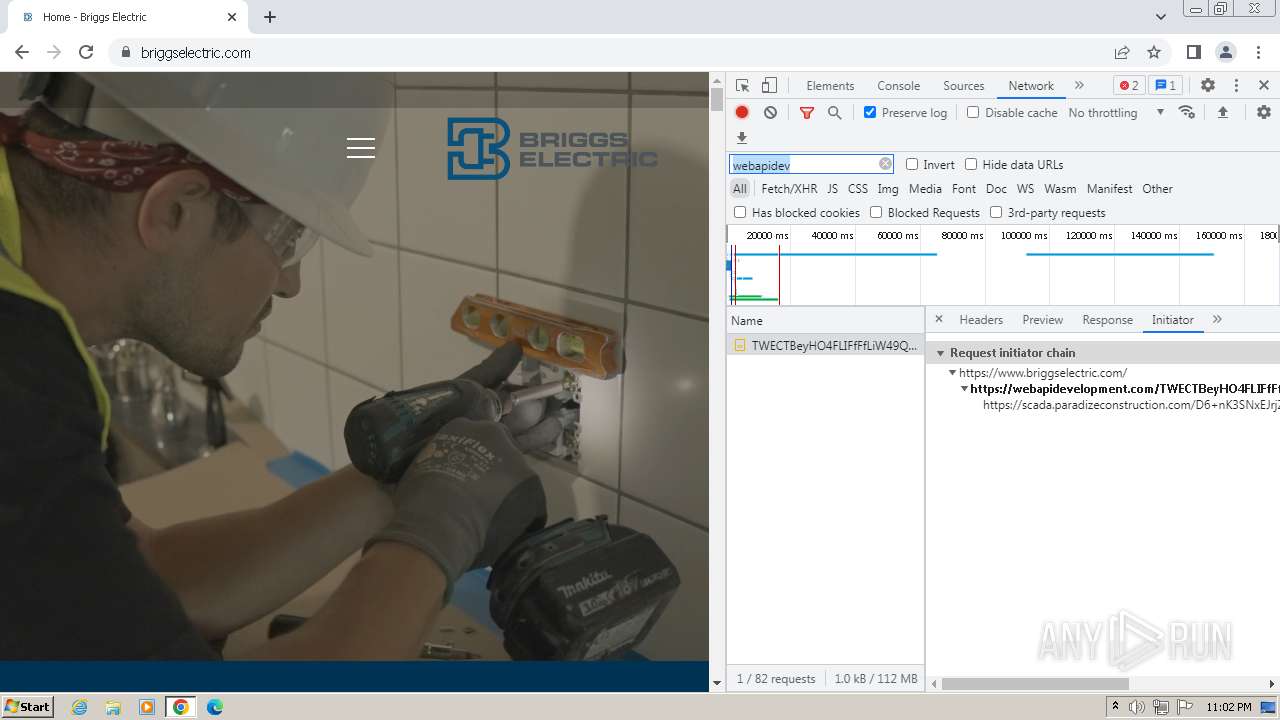
Task: Toggle the browser side panel icon
Action: [x=1194, y=52]
